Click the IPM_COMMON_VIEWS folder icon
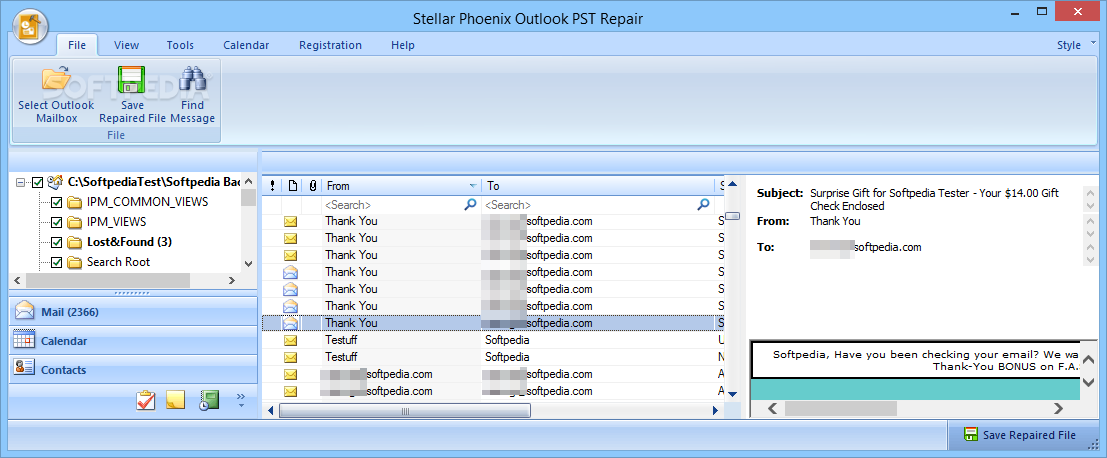This screenshot has width=1107, height=458. pyautogui.click(x=75, y=203)
